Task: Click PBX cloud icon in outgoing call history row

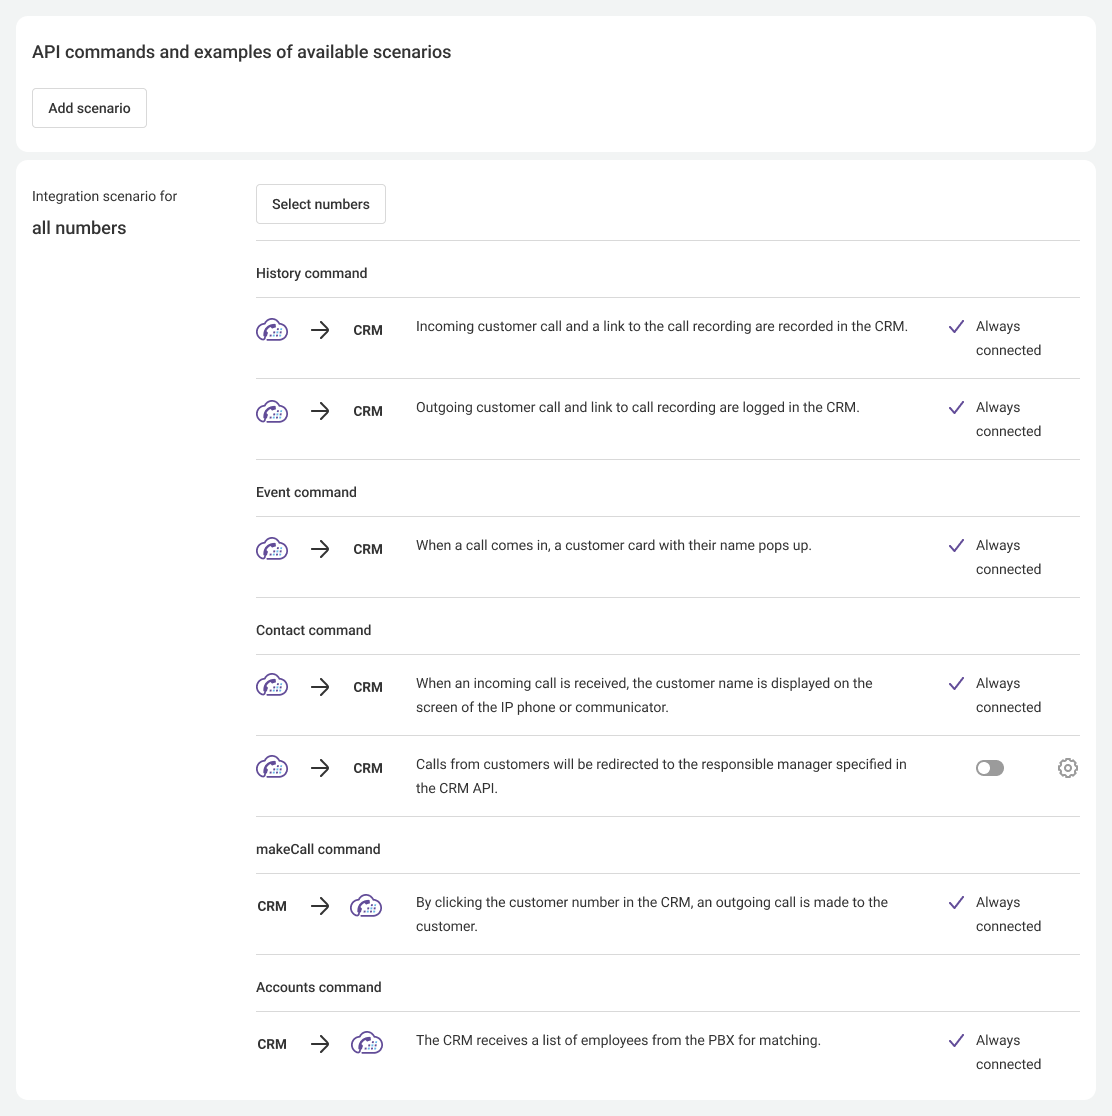Action: coord(272,411)
